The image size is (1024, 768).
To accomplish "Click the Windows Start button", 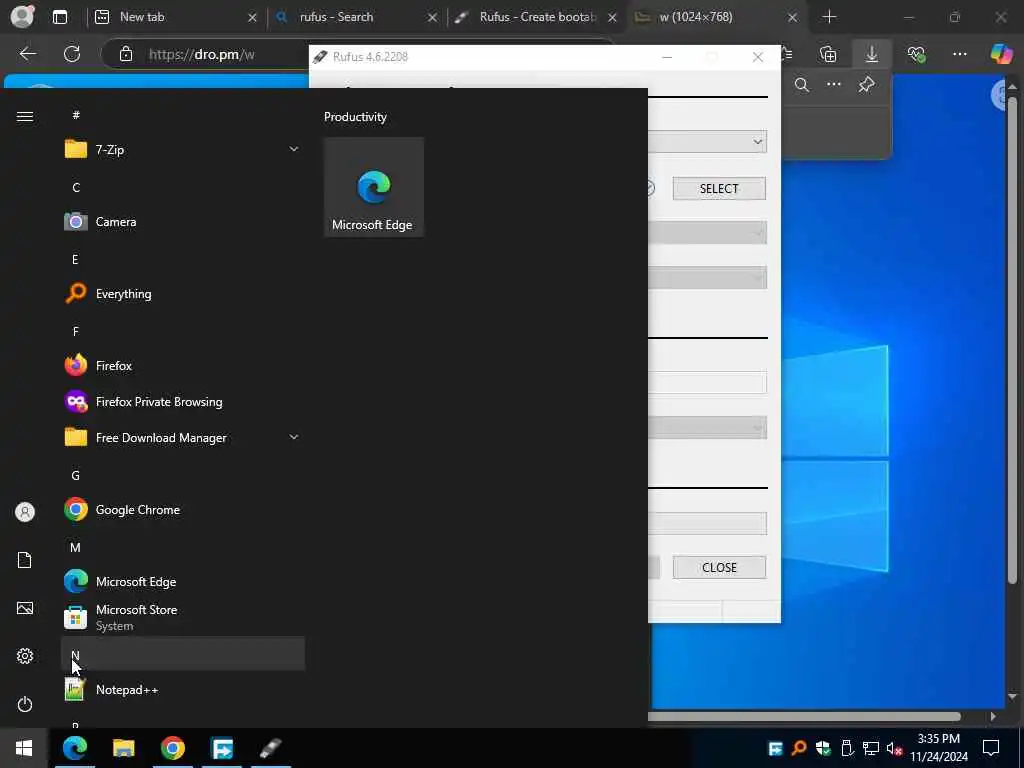I will [24, 748].
